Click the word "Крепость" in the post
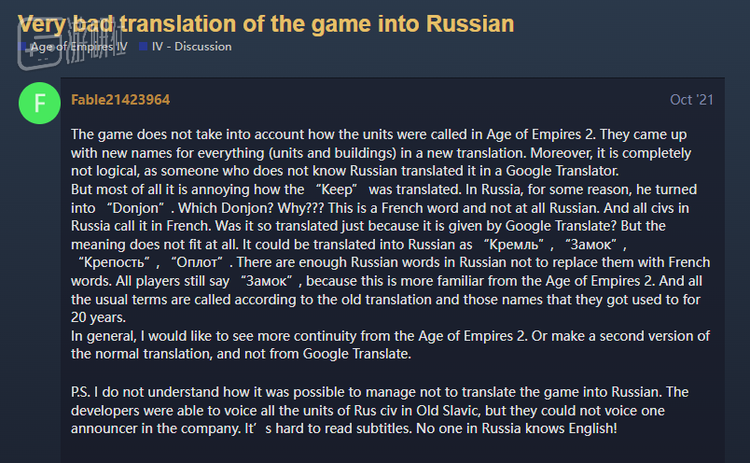The height and width of the screenshot is (463, 750). tap(114, 262)
